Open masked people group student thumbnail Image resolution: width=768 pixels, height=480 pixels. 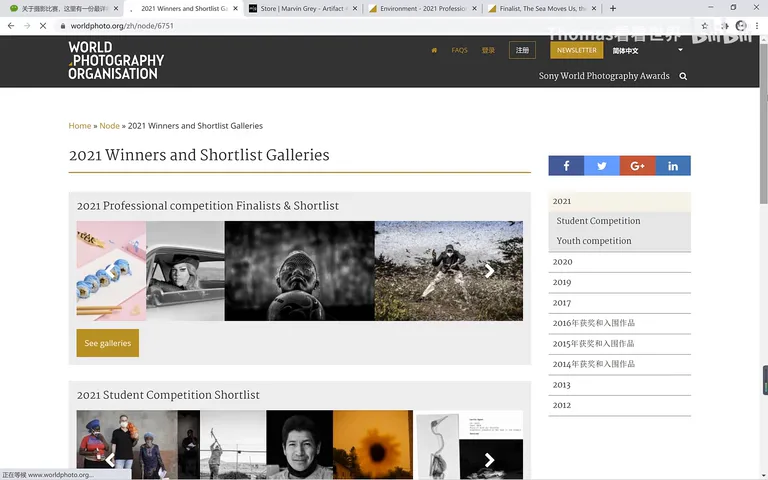tap(127, 445)
